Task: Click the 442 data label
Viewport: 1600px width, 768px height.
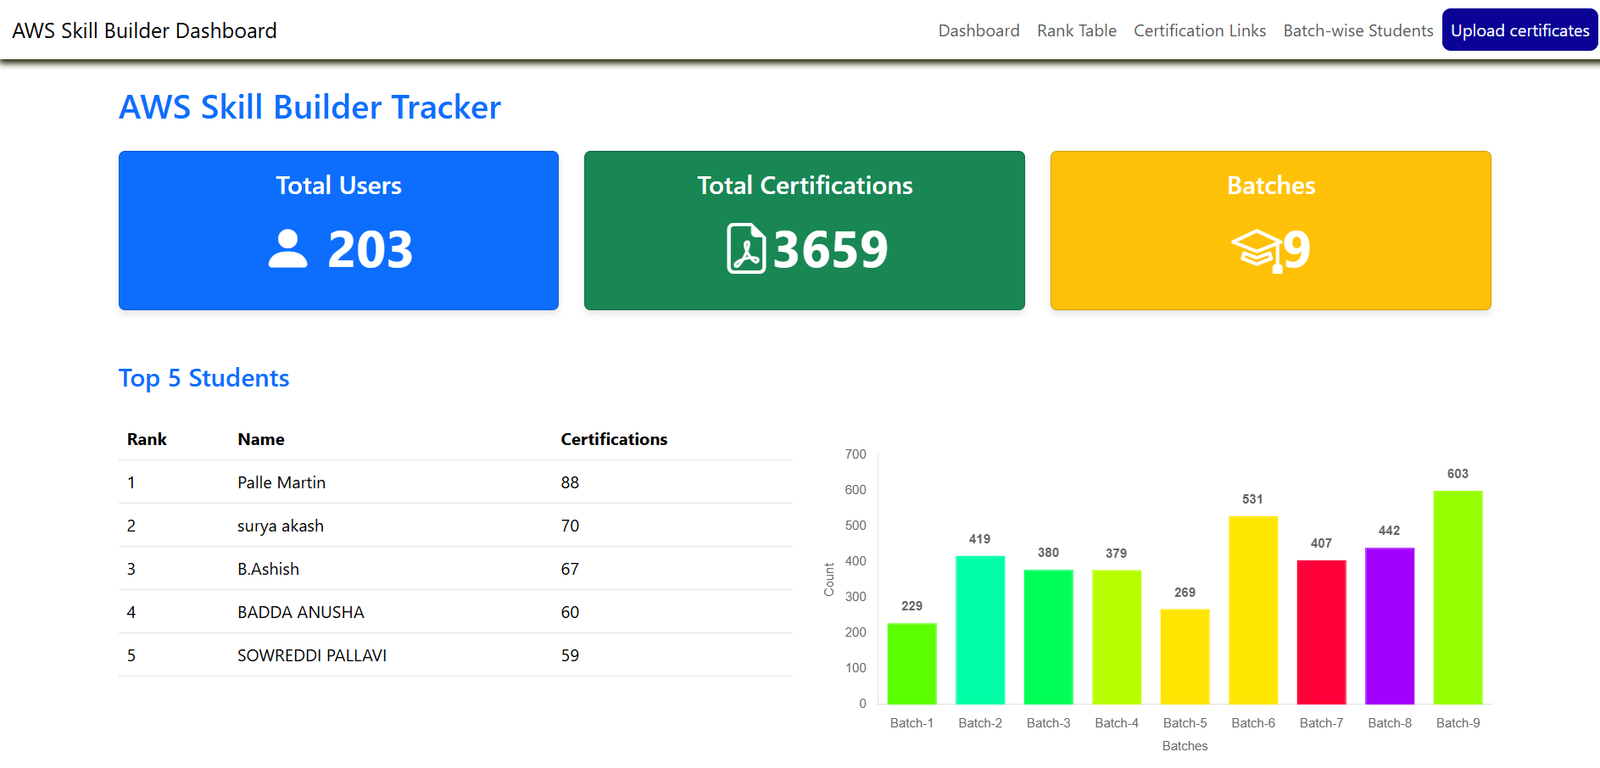Action: click(x=1390, y=531)
